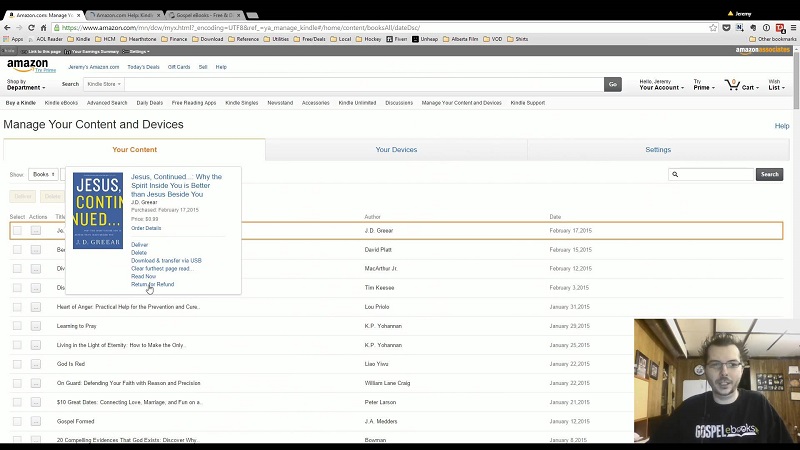Open the Kindle bookmarks folder

tap(79, 39)
